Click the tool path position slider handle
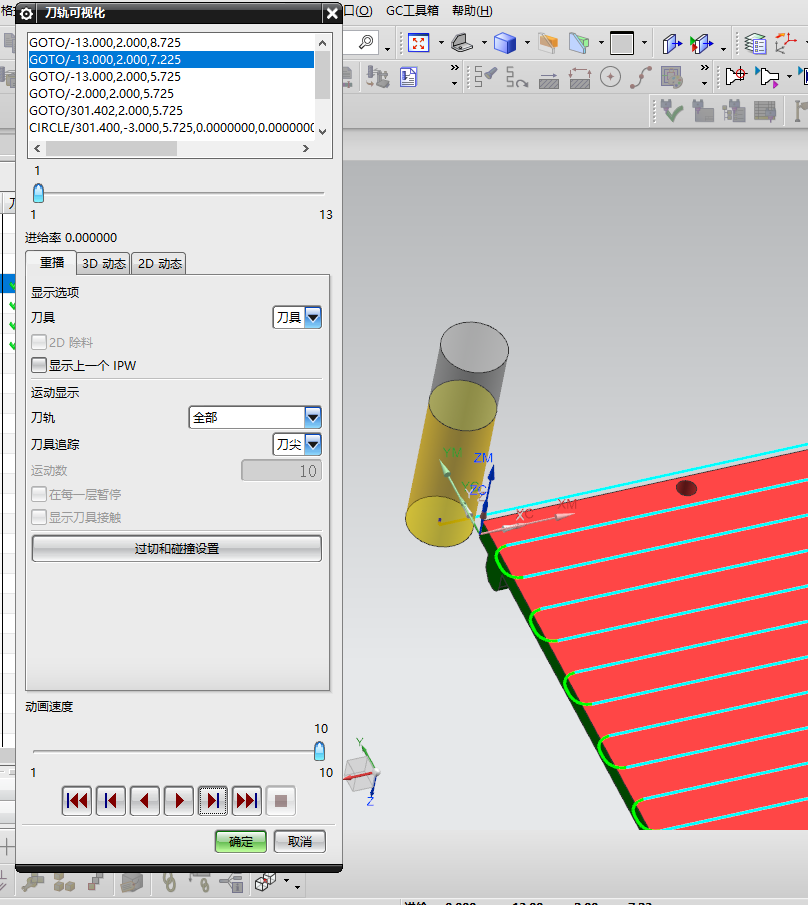 (x=39, y=193)
